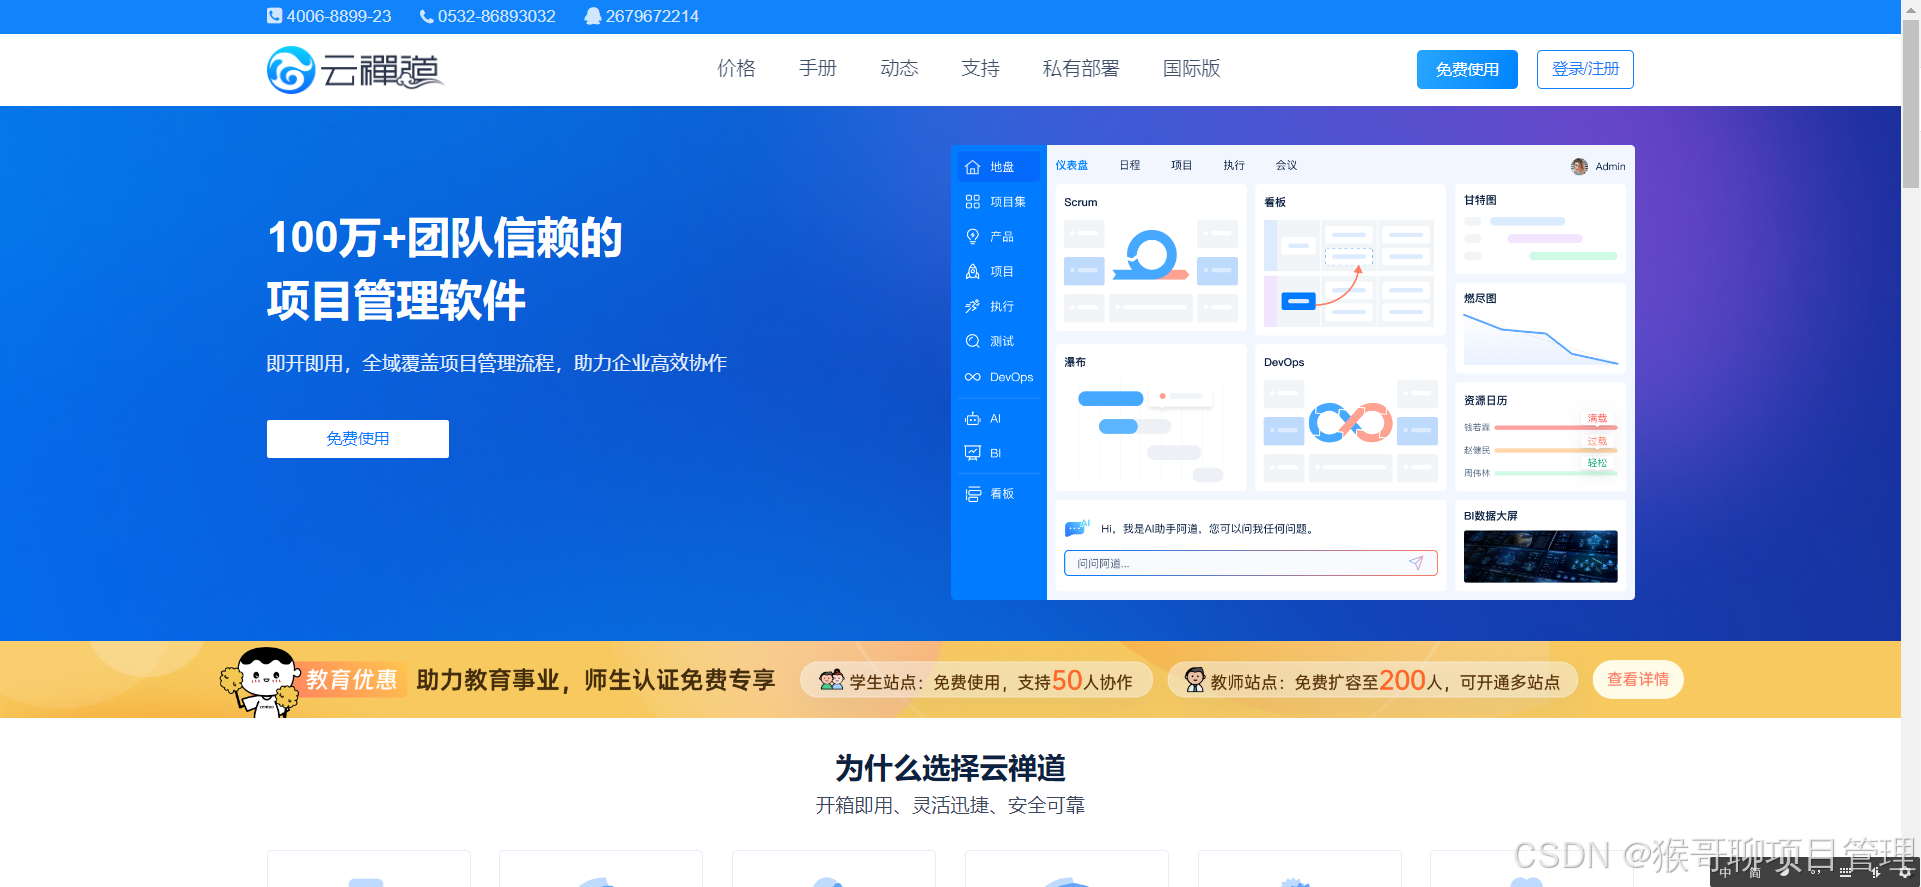The width and height of the screenshot is (1921, 887).
Task: Click the 燃尽图 chart
Action: [1540, 339]
